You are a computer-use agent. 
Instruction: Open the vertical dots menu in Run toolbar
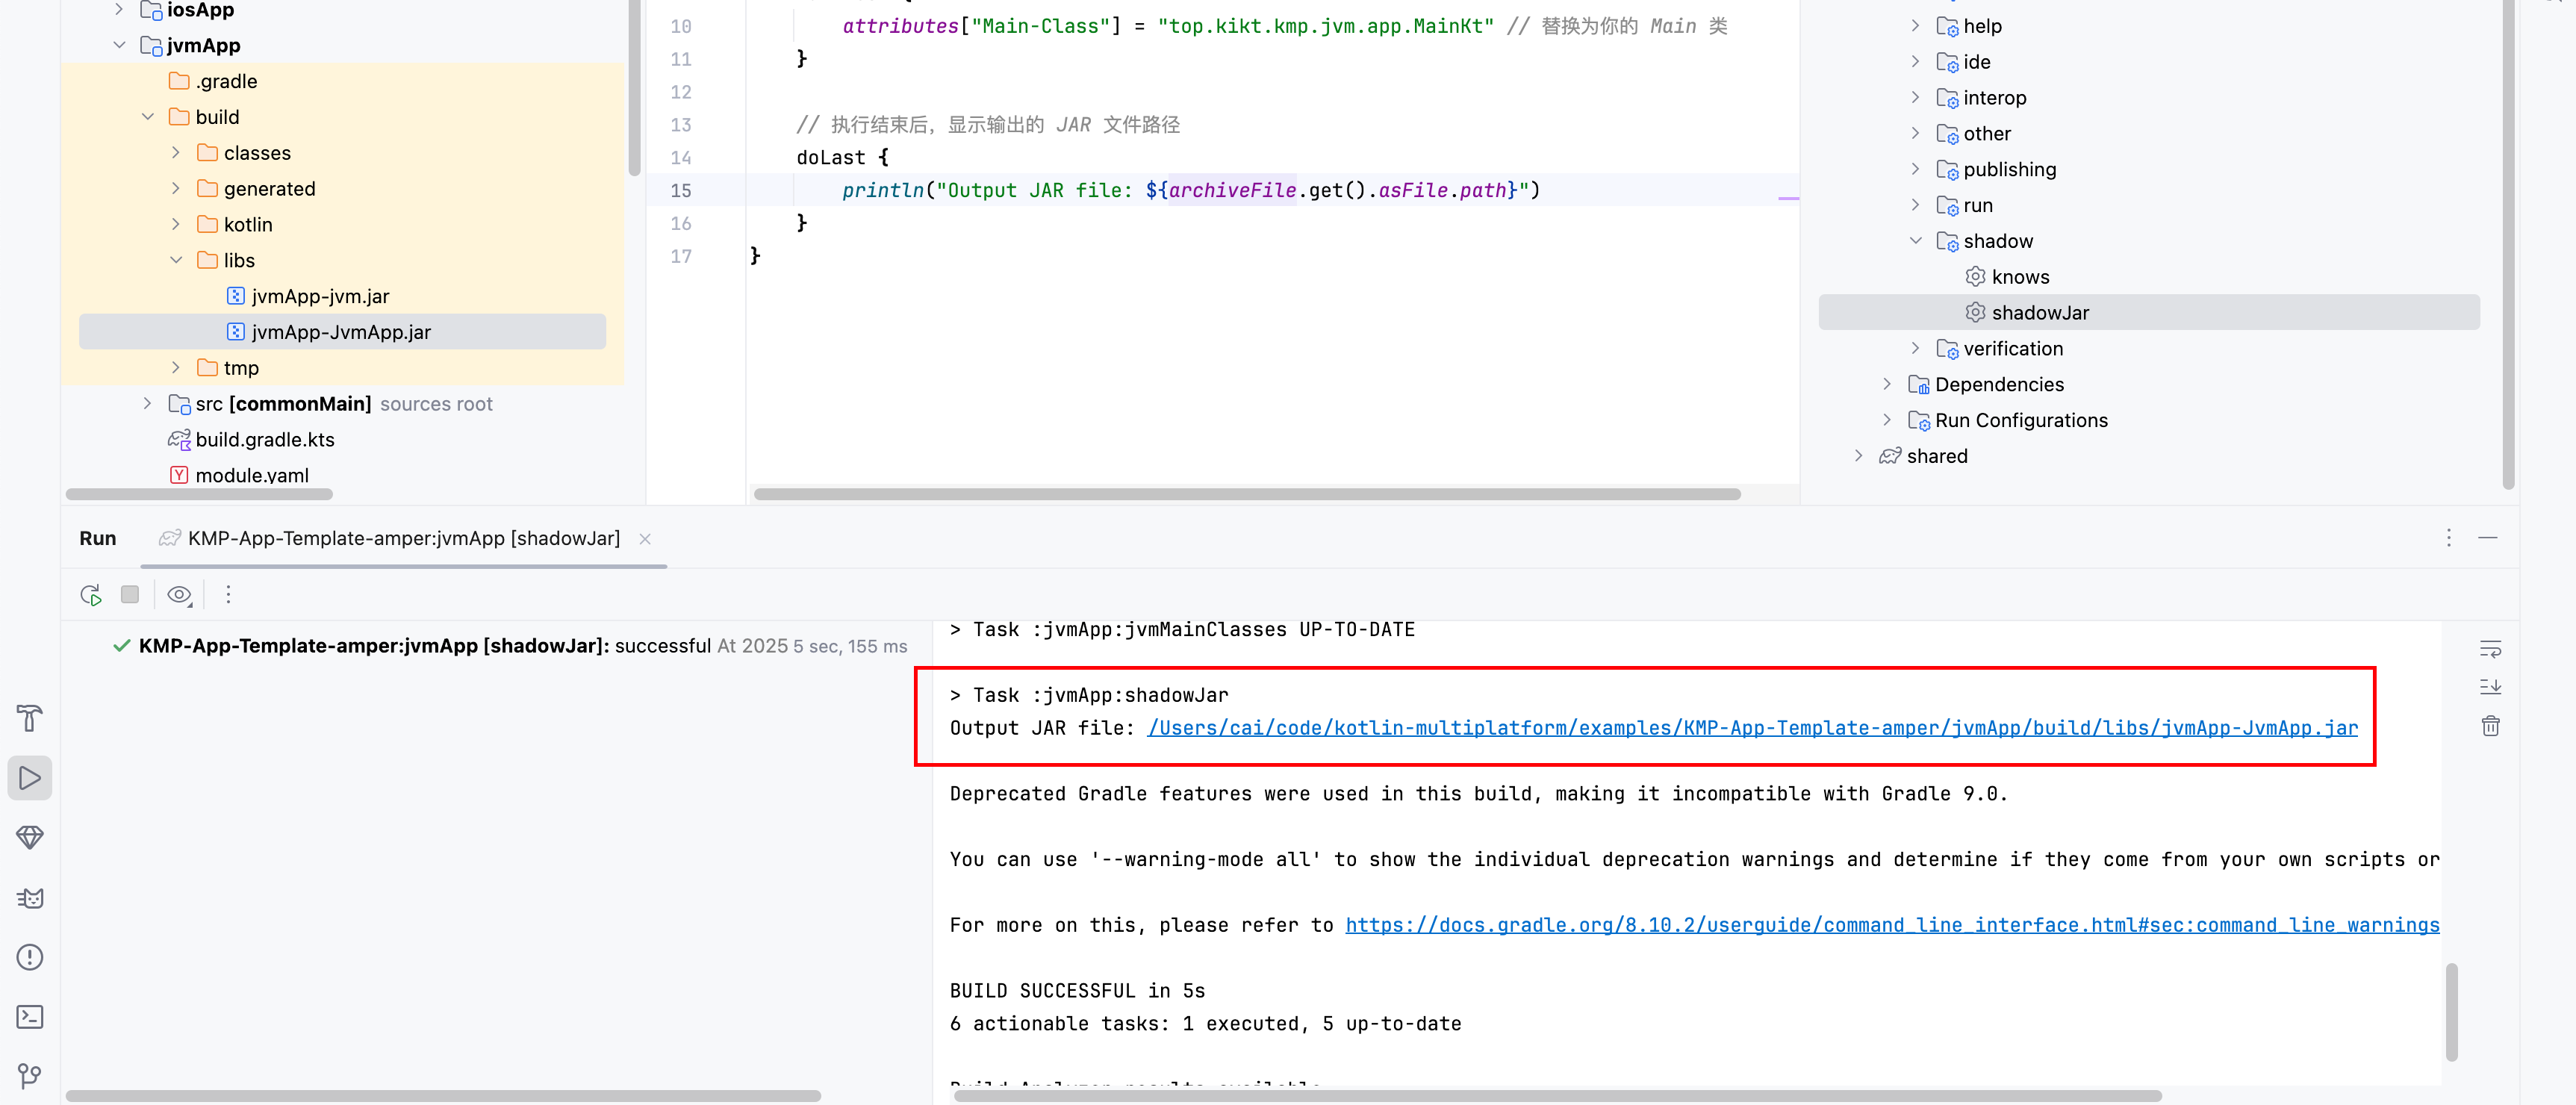[228, 595]
